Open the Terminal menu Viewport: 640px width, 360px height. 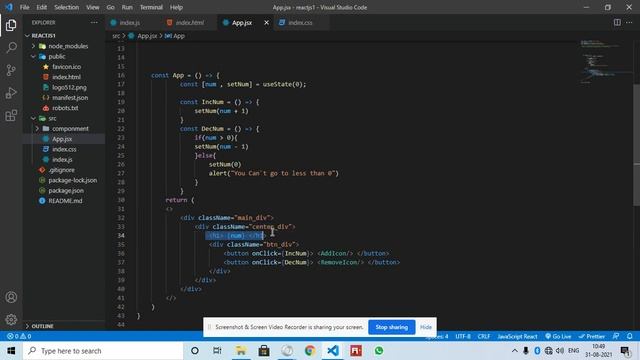coord(151,7)
